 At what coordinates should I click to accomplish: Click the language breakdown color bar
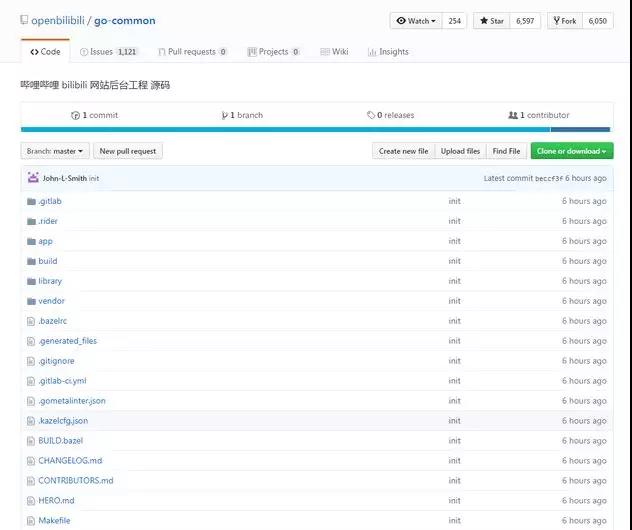pos(316,129)
